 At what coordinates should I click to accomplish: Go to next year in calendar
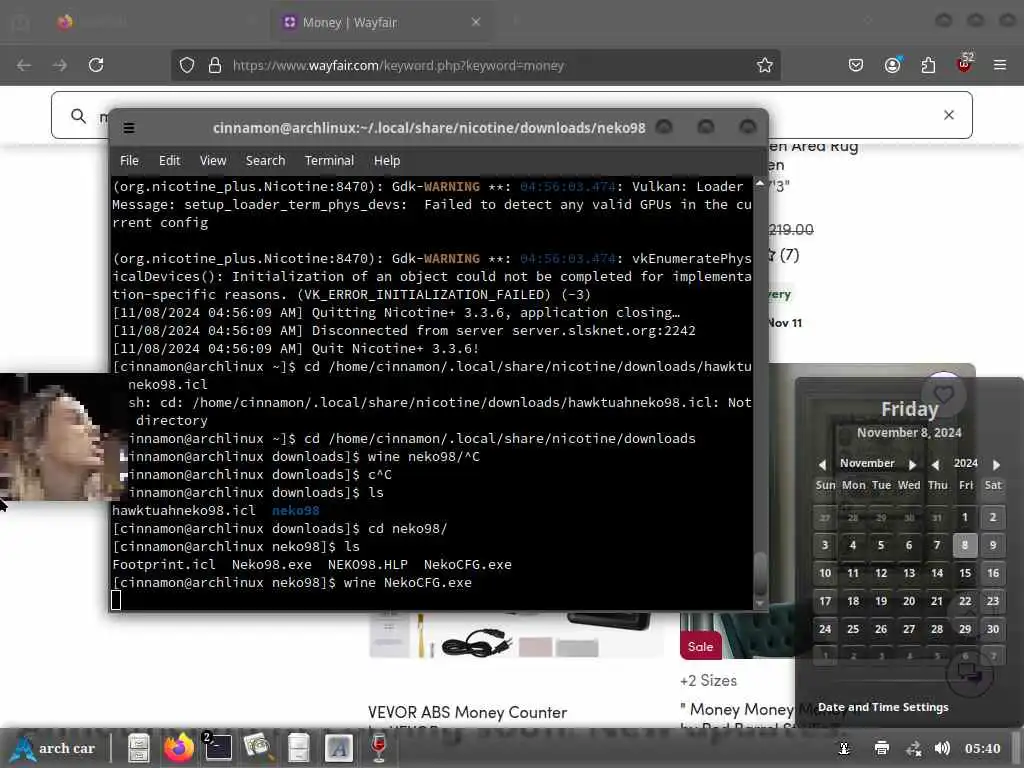996,464
